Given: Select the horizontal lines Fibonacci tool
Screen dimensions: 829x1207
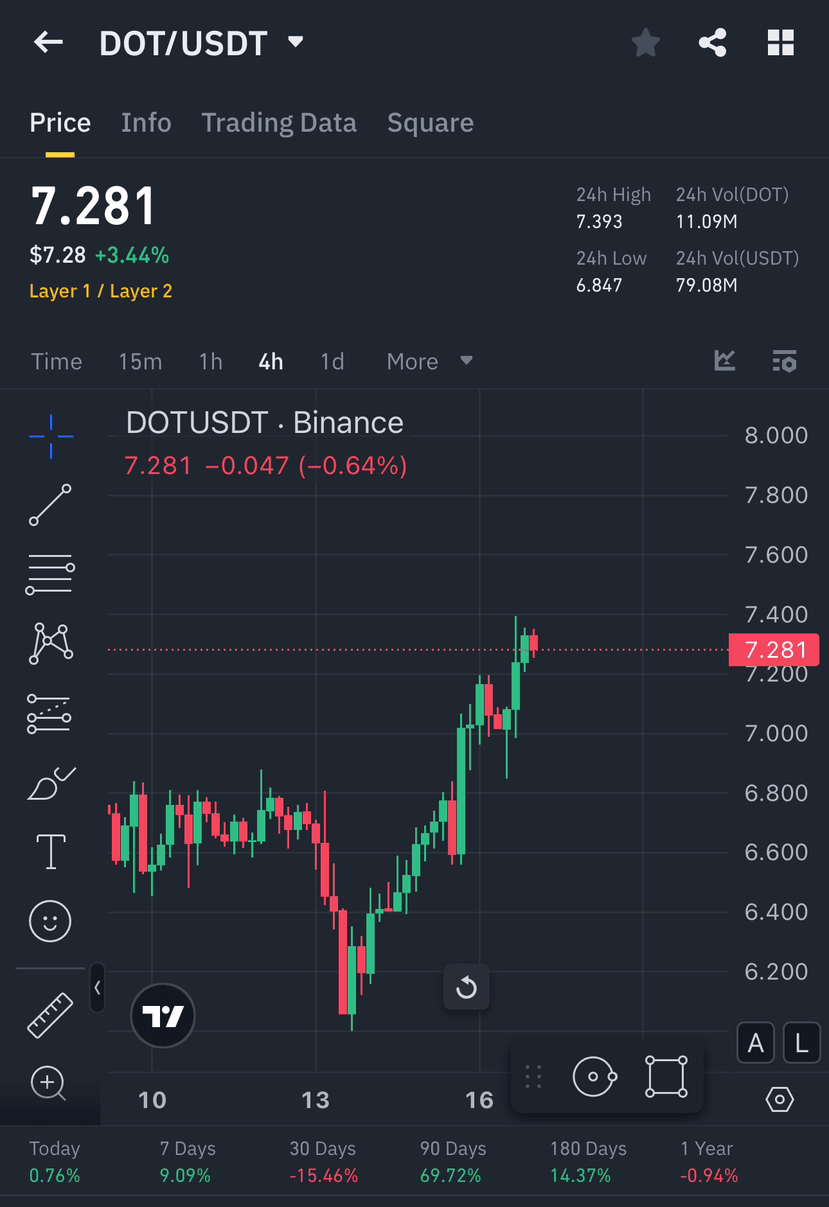Looking at the screenshot, I should coord(50,574).
